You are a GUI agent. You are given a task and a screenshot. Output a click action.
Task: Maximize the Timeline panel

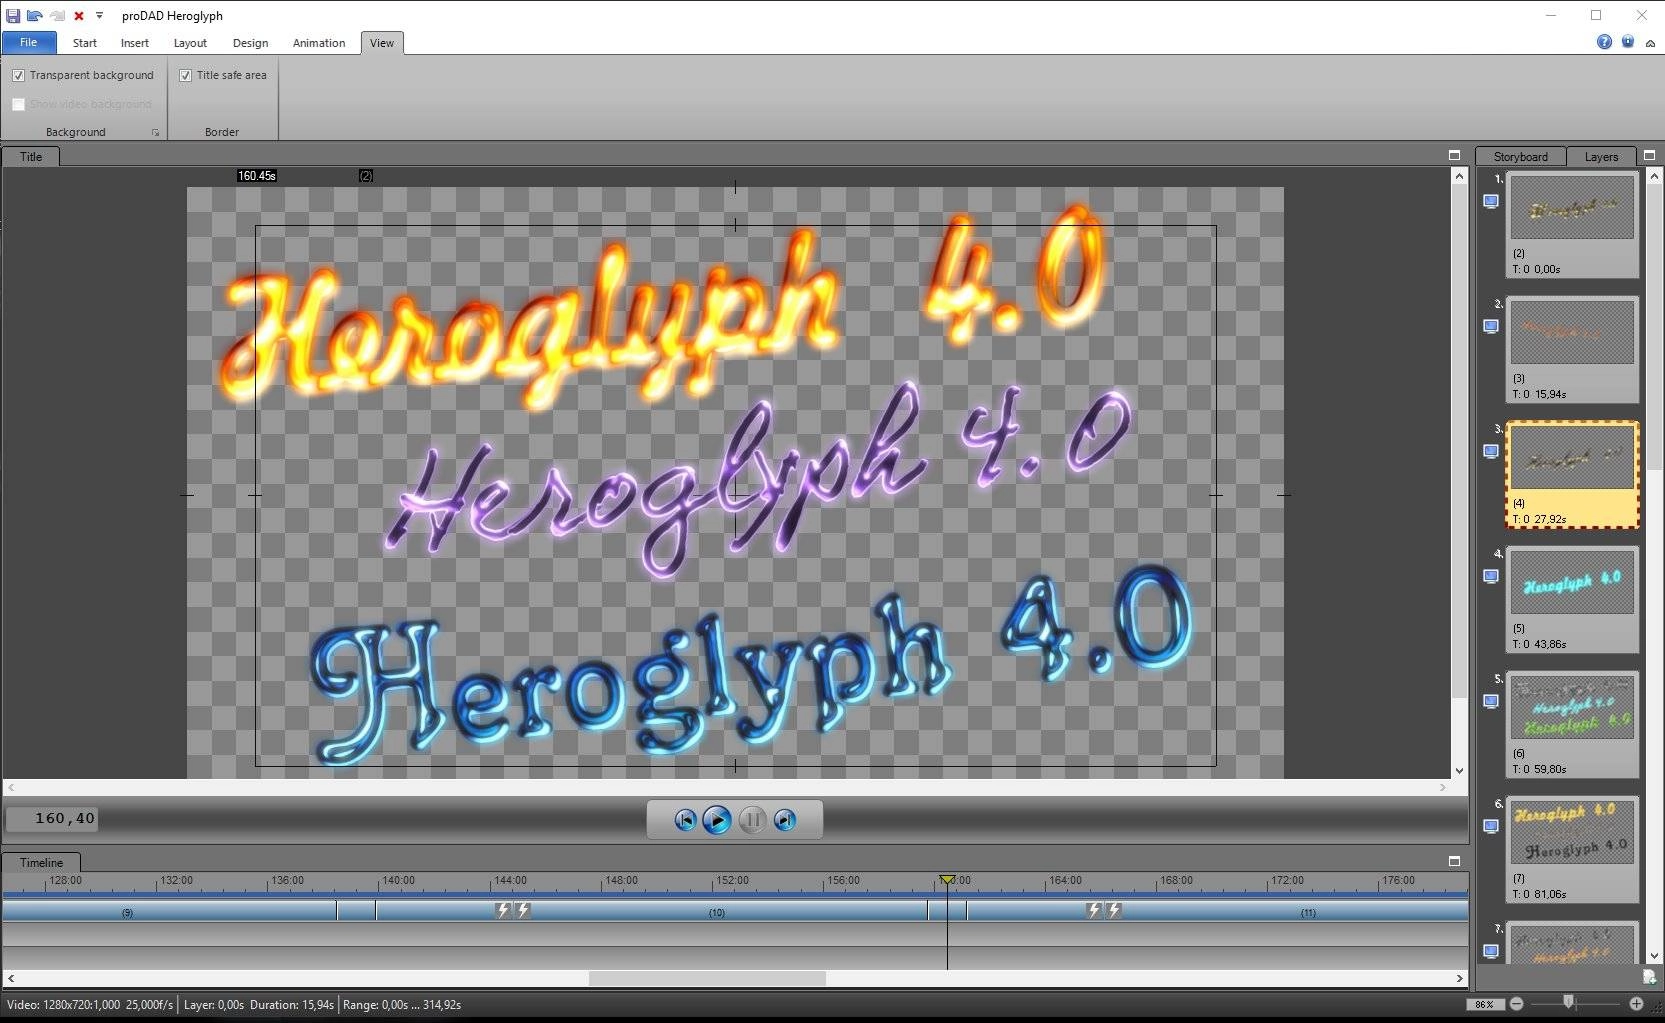click(1454, 861)
